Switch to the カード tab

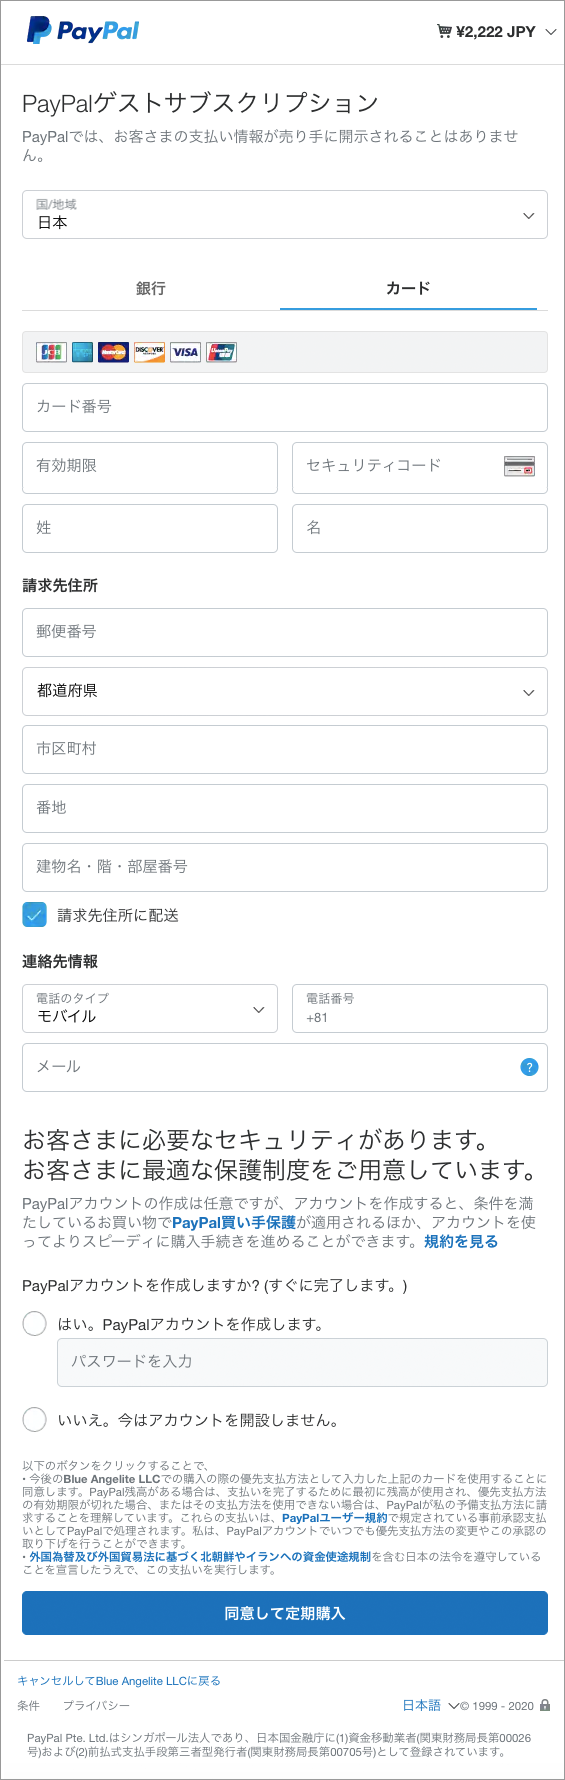408,288
